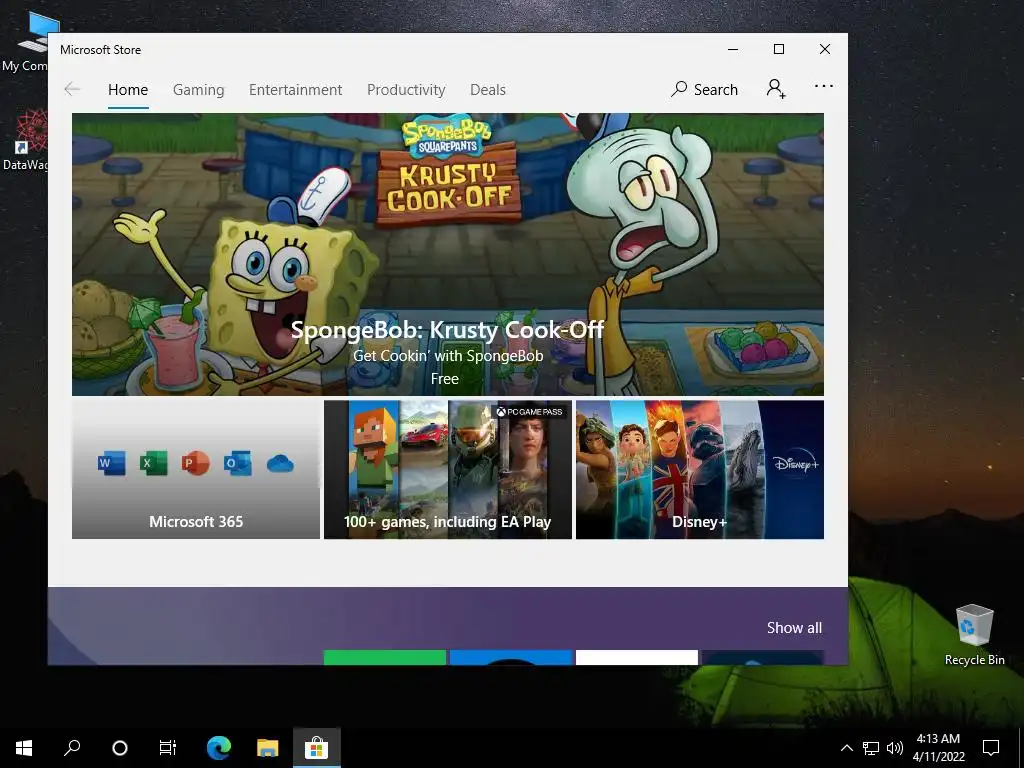Open the SpongeBob: Krusty Cook-Off banner

click(x=447, y=254)
